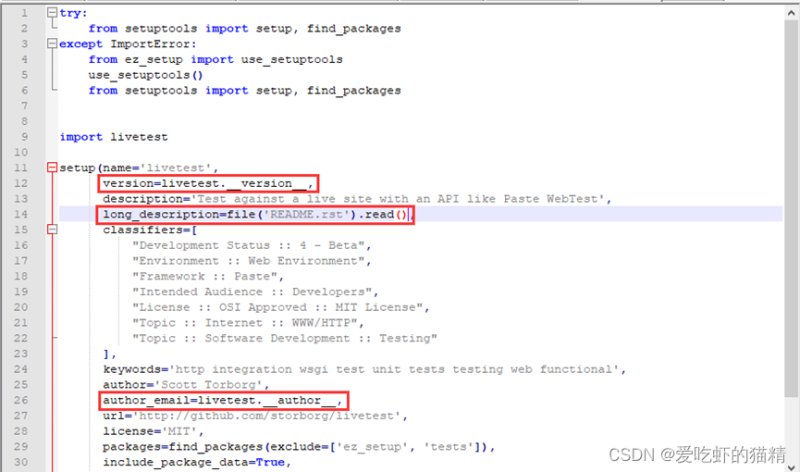Click the description='Test against a live site' line

pyautogui.click(x=357, y=199)
